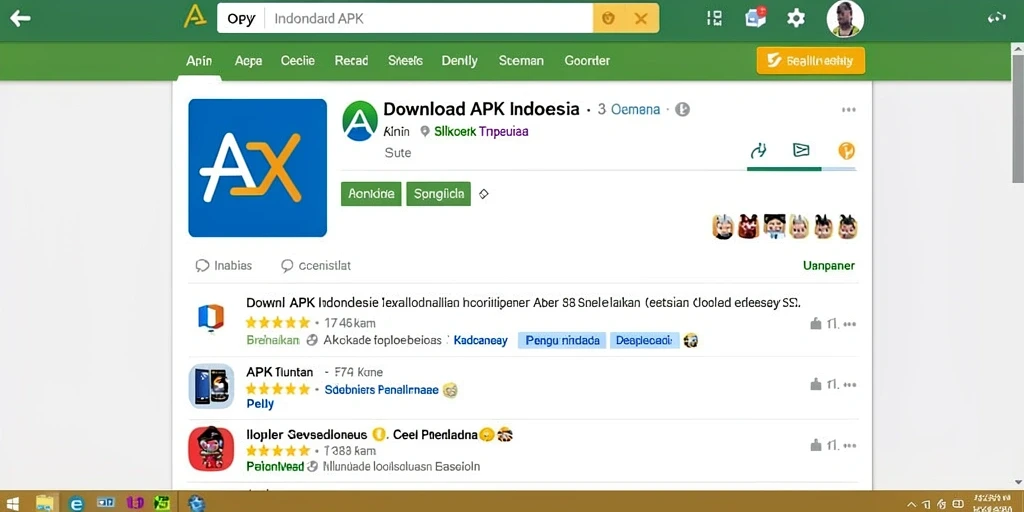Open the APK Tluntan app icon
The height and width of the screenshot is (512, 1024).
[x=211, y=386]
